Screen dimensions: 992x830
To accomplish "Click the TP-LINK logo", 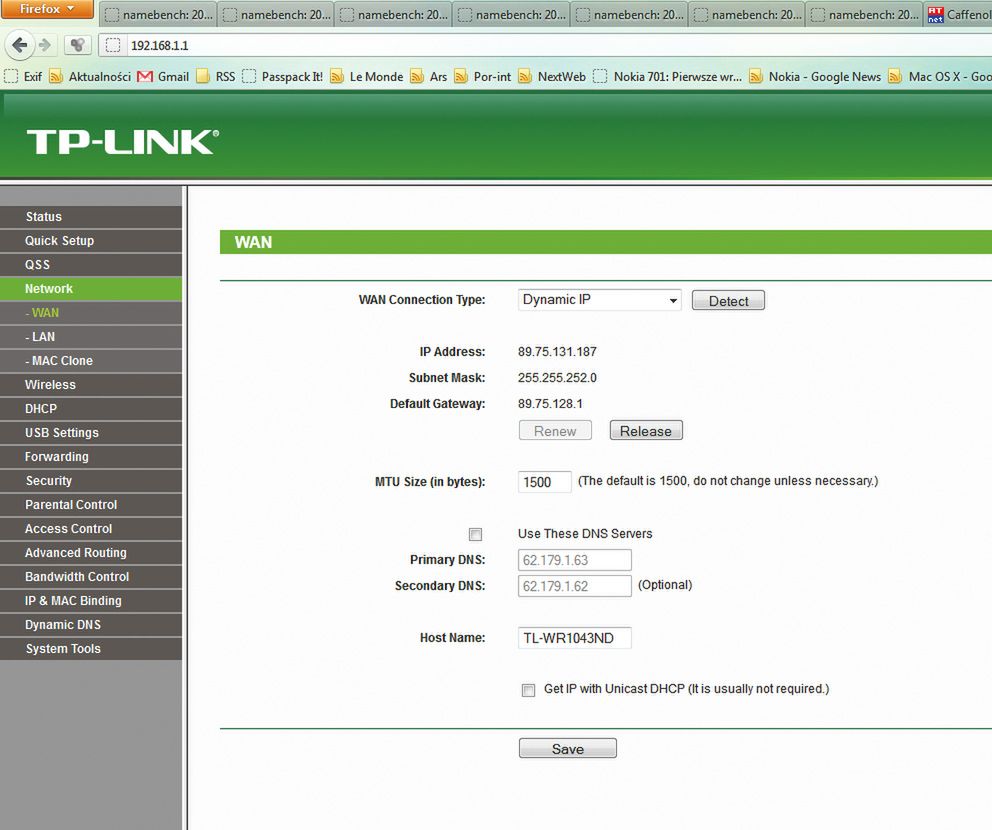I will (123, 142).
